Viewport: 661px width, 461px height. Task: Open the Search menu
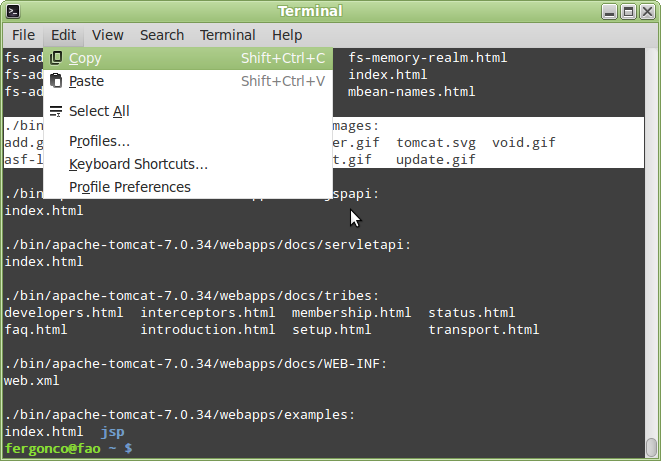(x=162, y=35)
